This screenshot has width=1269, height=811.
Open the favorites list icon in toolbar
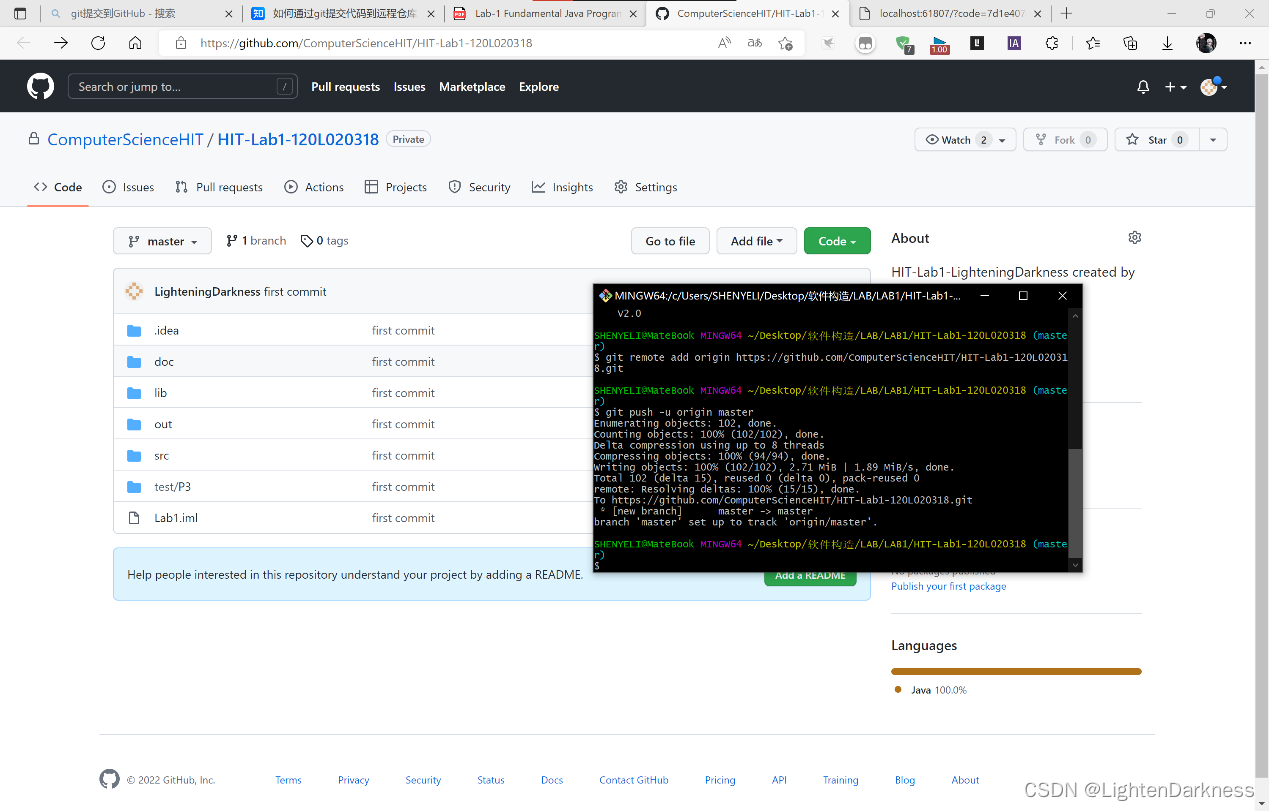click(1092, 43)
